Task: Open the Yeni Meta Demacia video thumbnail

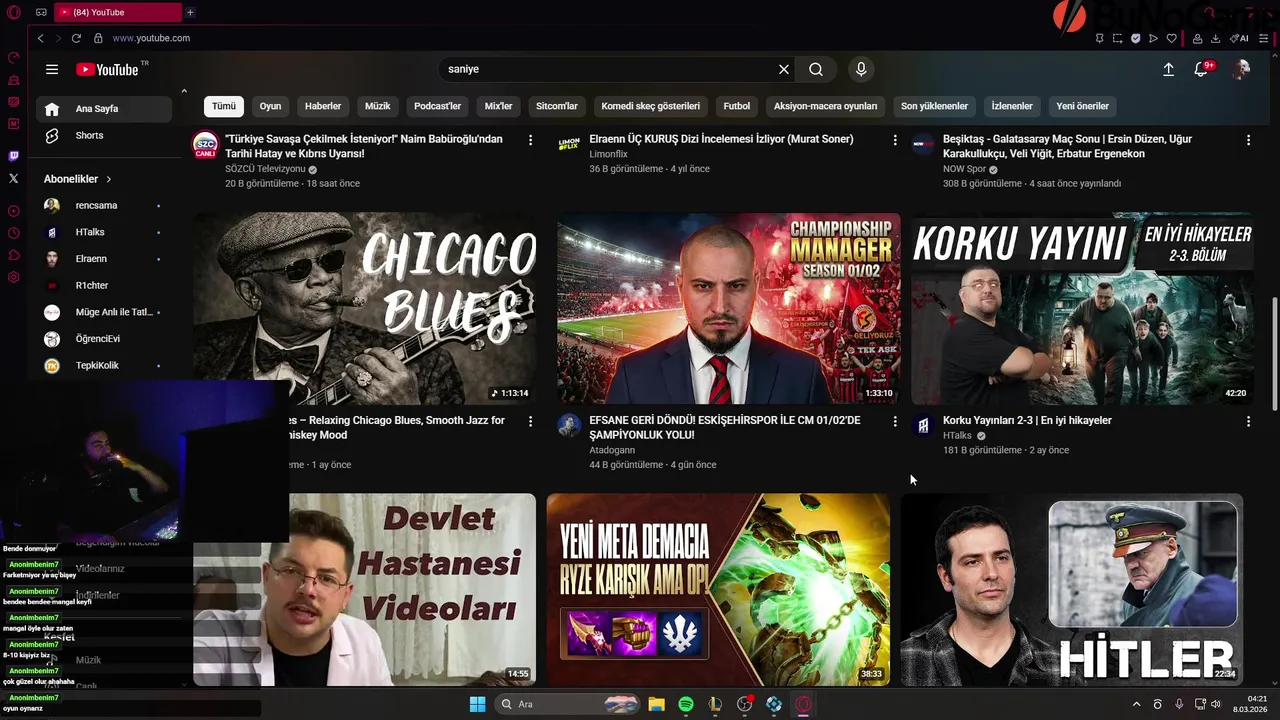Action: point(718,590)
